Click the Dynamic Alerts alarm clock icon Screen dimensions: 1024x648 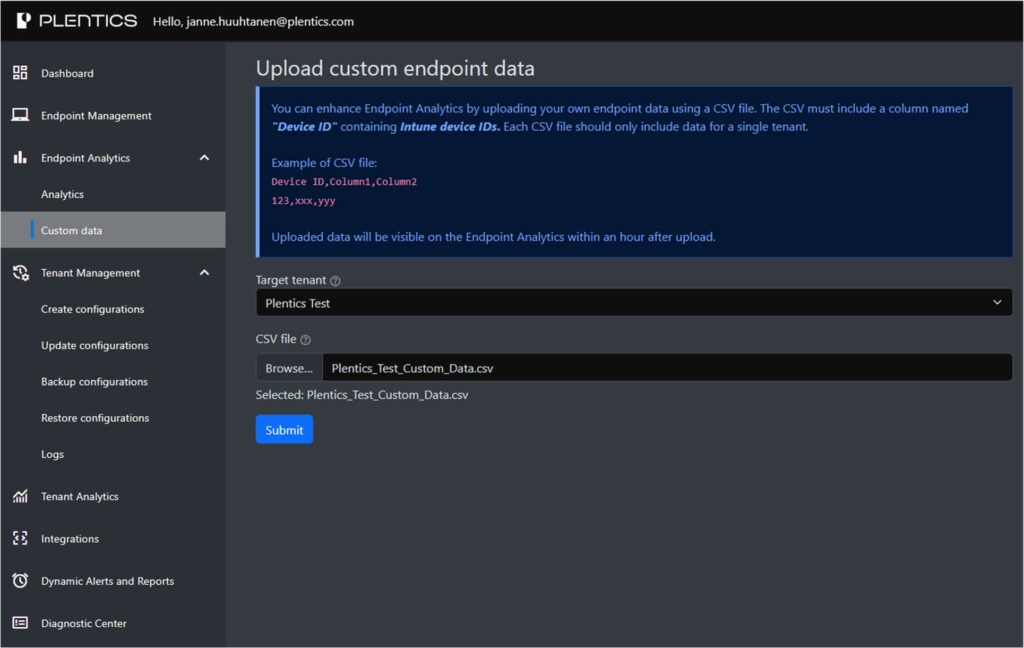[x=20, y=580]
